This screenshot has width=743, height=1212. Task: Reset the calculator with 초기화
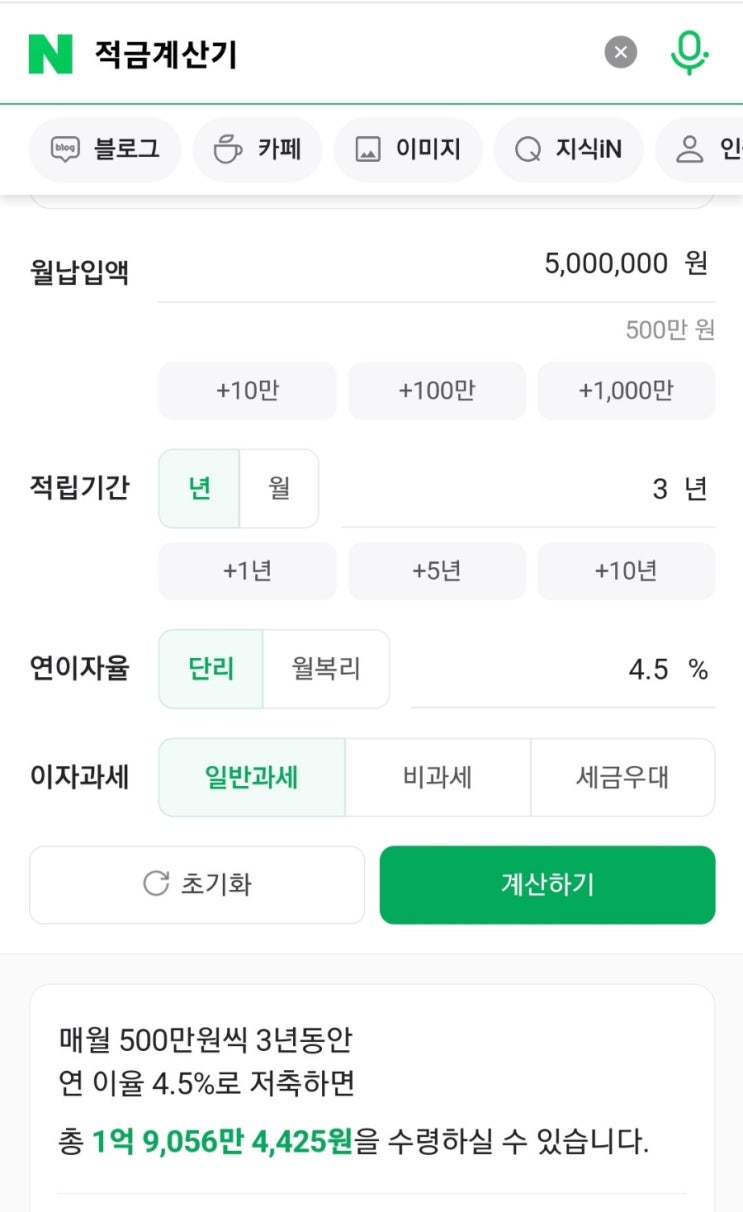tap(197, 885)
